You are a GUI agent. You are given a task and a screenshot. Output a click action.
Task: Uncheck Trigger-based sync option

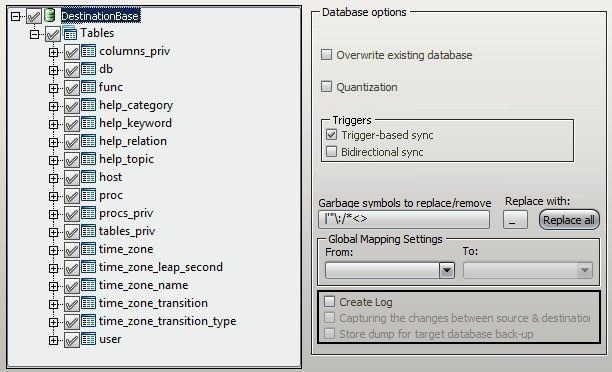(331, 135)
